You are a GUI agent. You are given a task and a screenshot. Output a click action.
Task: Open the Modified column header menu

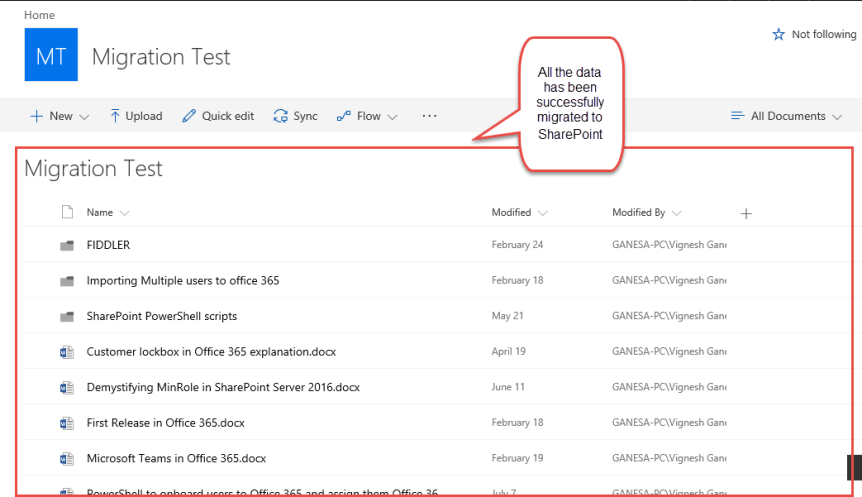[519, 212]
